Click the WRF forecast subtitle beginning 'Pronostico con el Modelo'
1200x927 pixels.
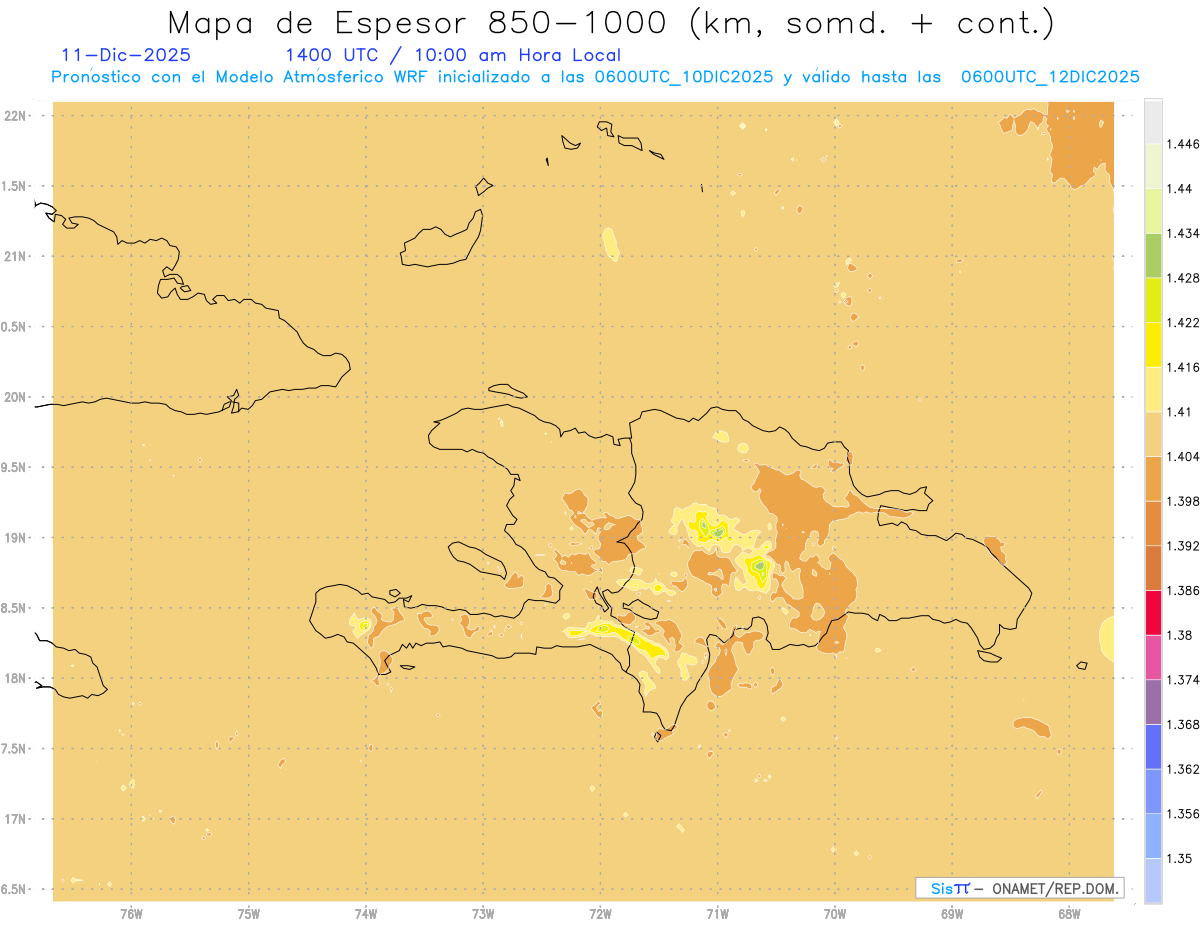point(596,77)
